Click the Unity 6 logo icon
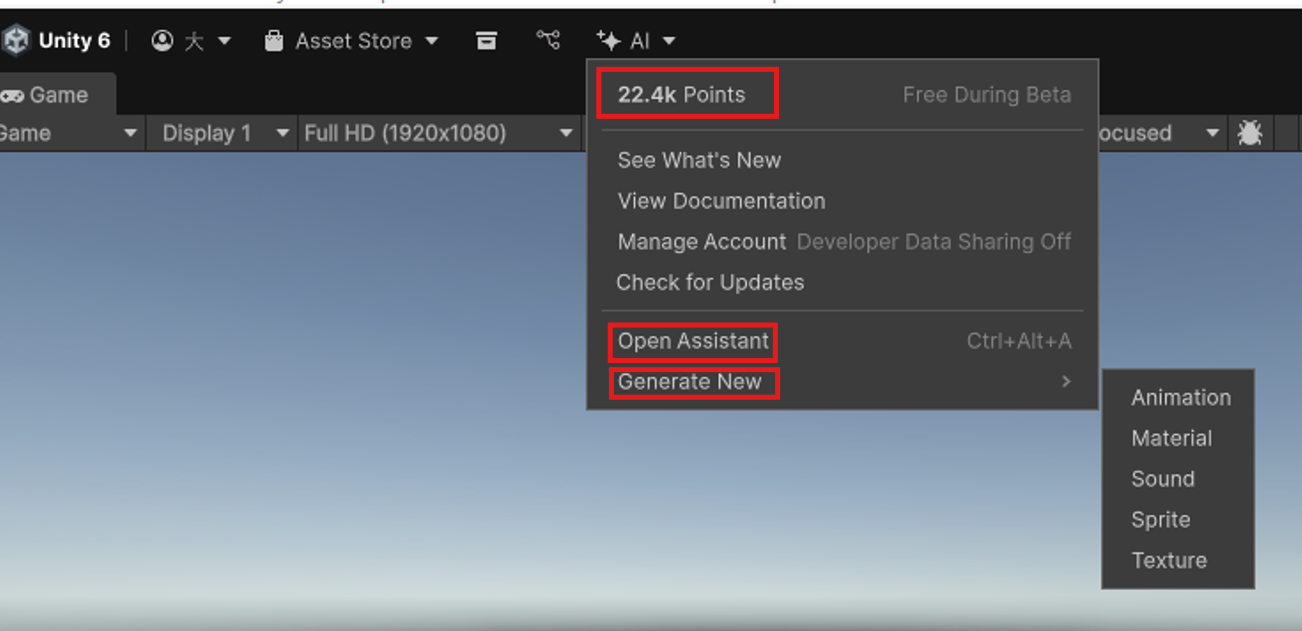The width and height of the screenshot is (1302, 631). coord(15,40)
